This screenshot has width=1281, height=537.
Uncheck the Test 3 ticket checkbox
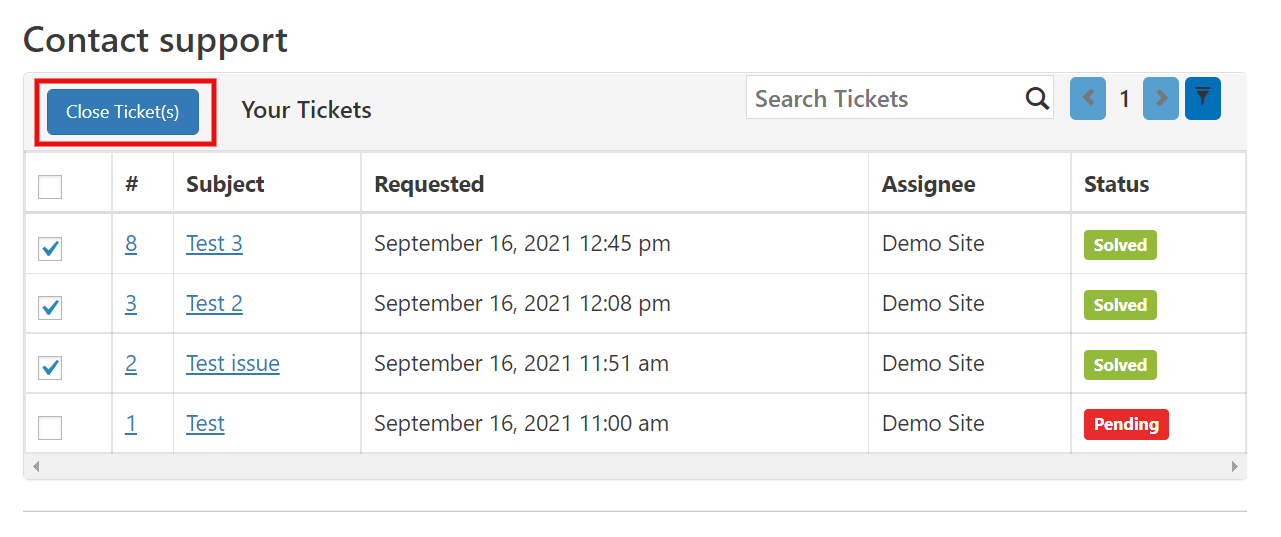click(50, 248)
